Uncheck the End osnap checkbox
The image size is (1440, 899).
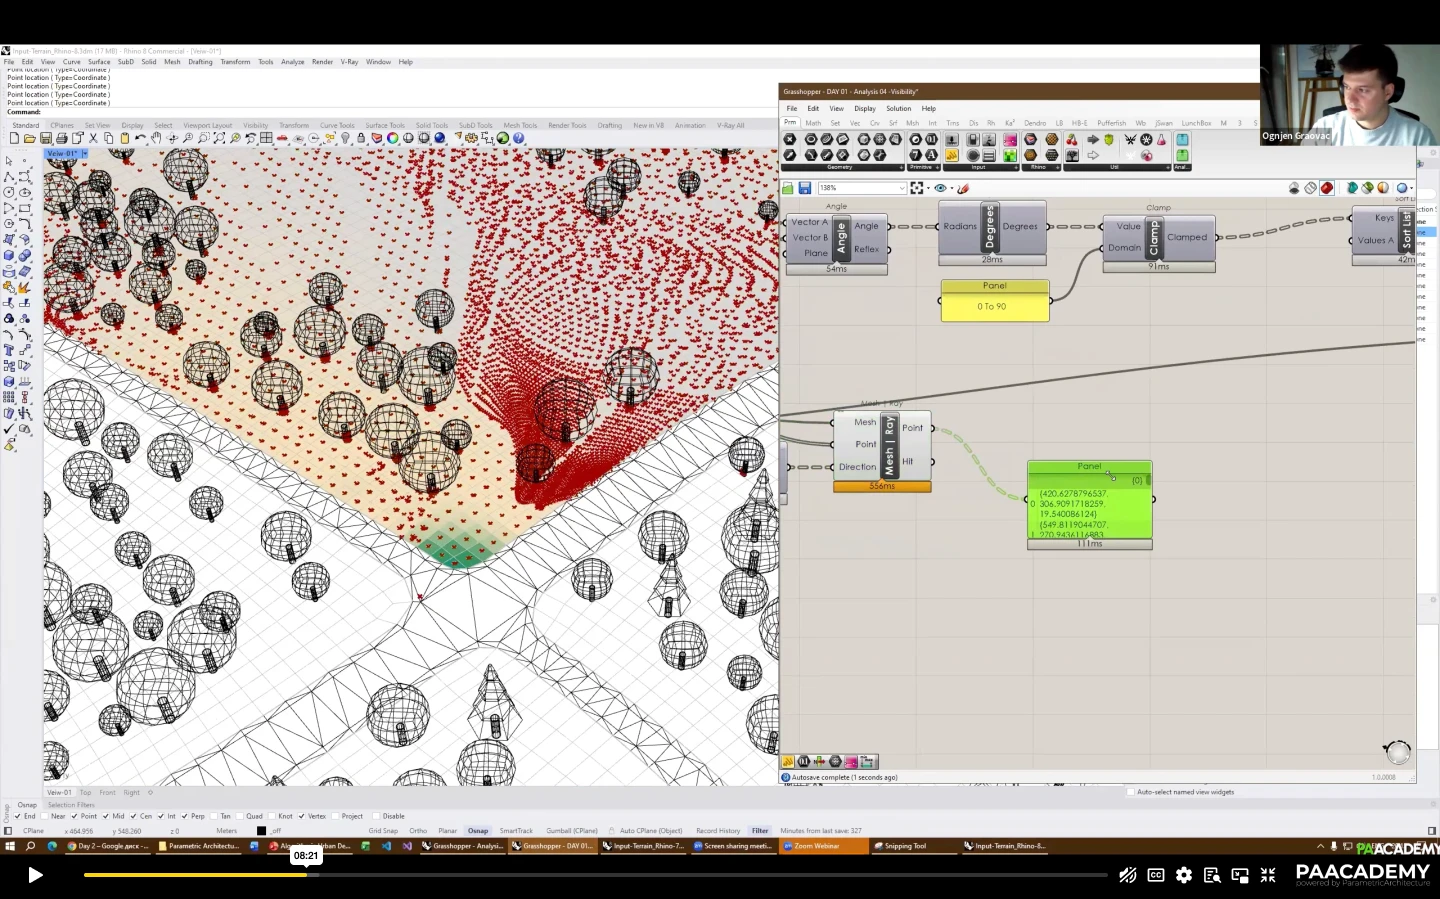(x=17, y=816)
